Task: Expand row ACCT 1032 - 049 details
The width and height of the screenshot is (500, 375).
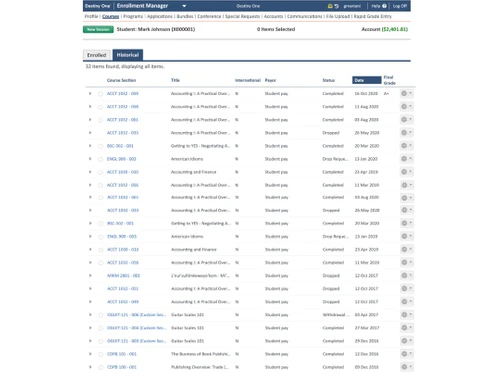Action: click(90, 302)
